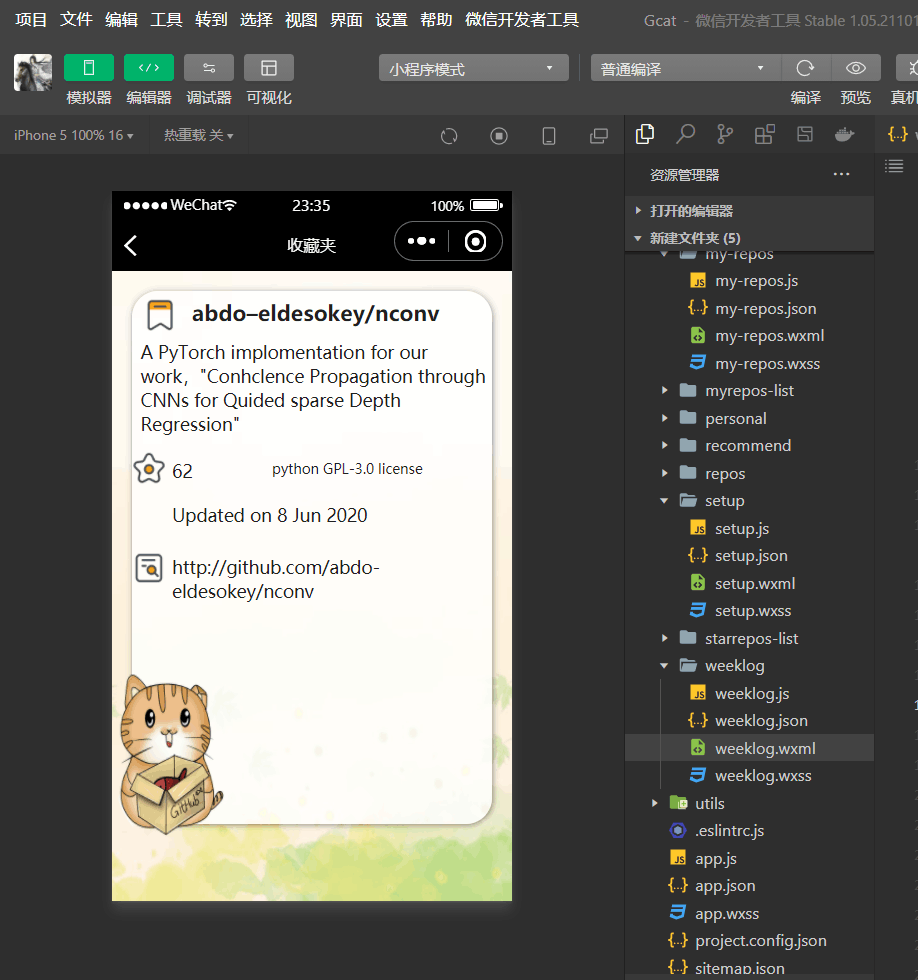
Task: Open the visualization panel button
Action: [x=269, y=68]
